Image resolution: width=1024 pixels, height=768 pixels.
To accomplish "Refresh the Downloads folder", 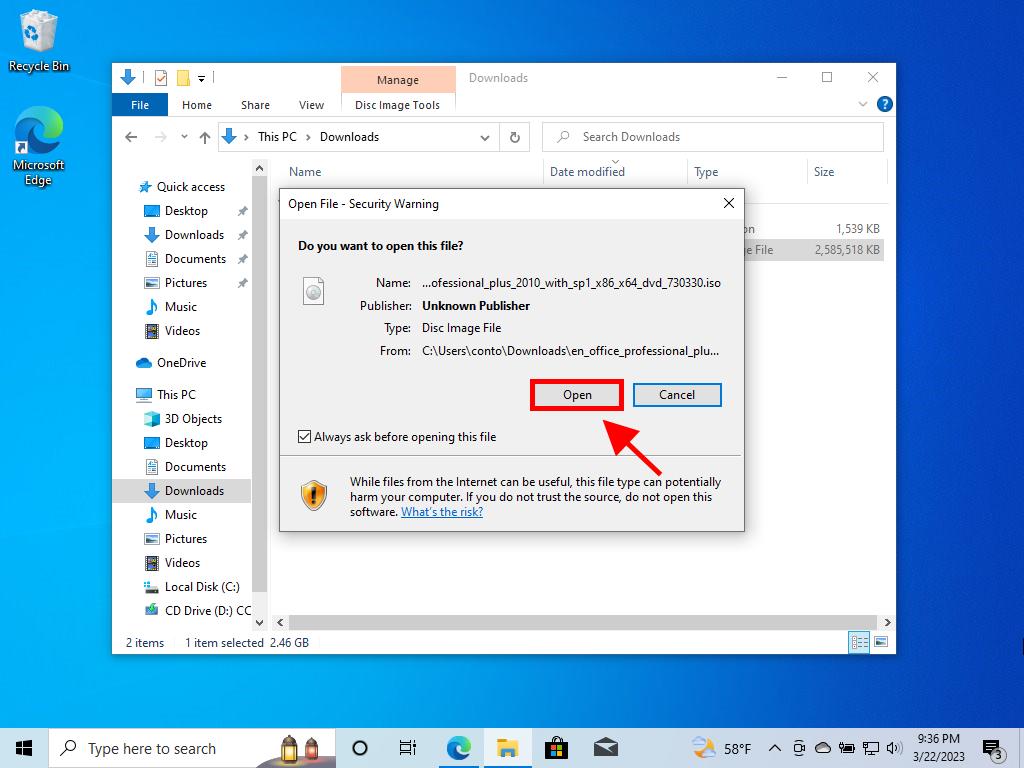I will pyautogui.click(x=515, y=138).
